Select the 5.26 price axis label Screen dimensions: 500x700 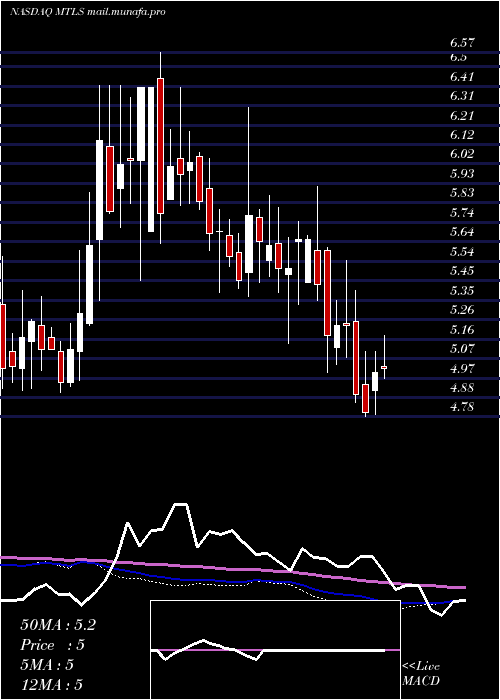(x=462, y=310)
